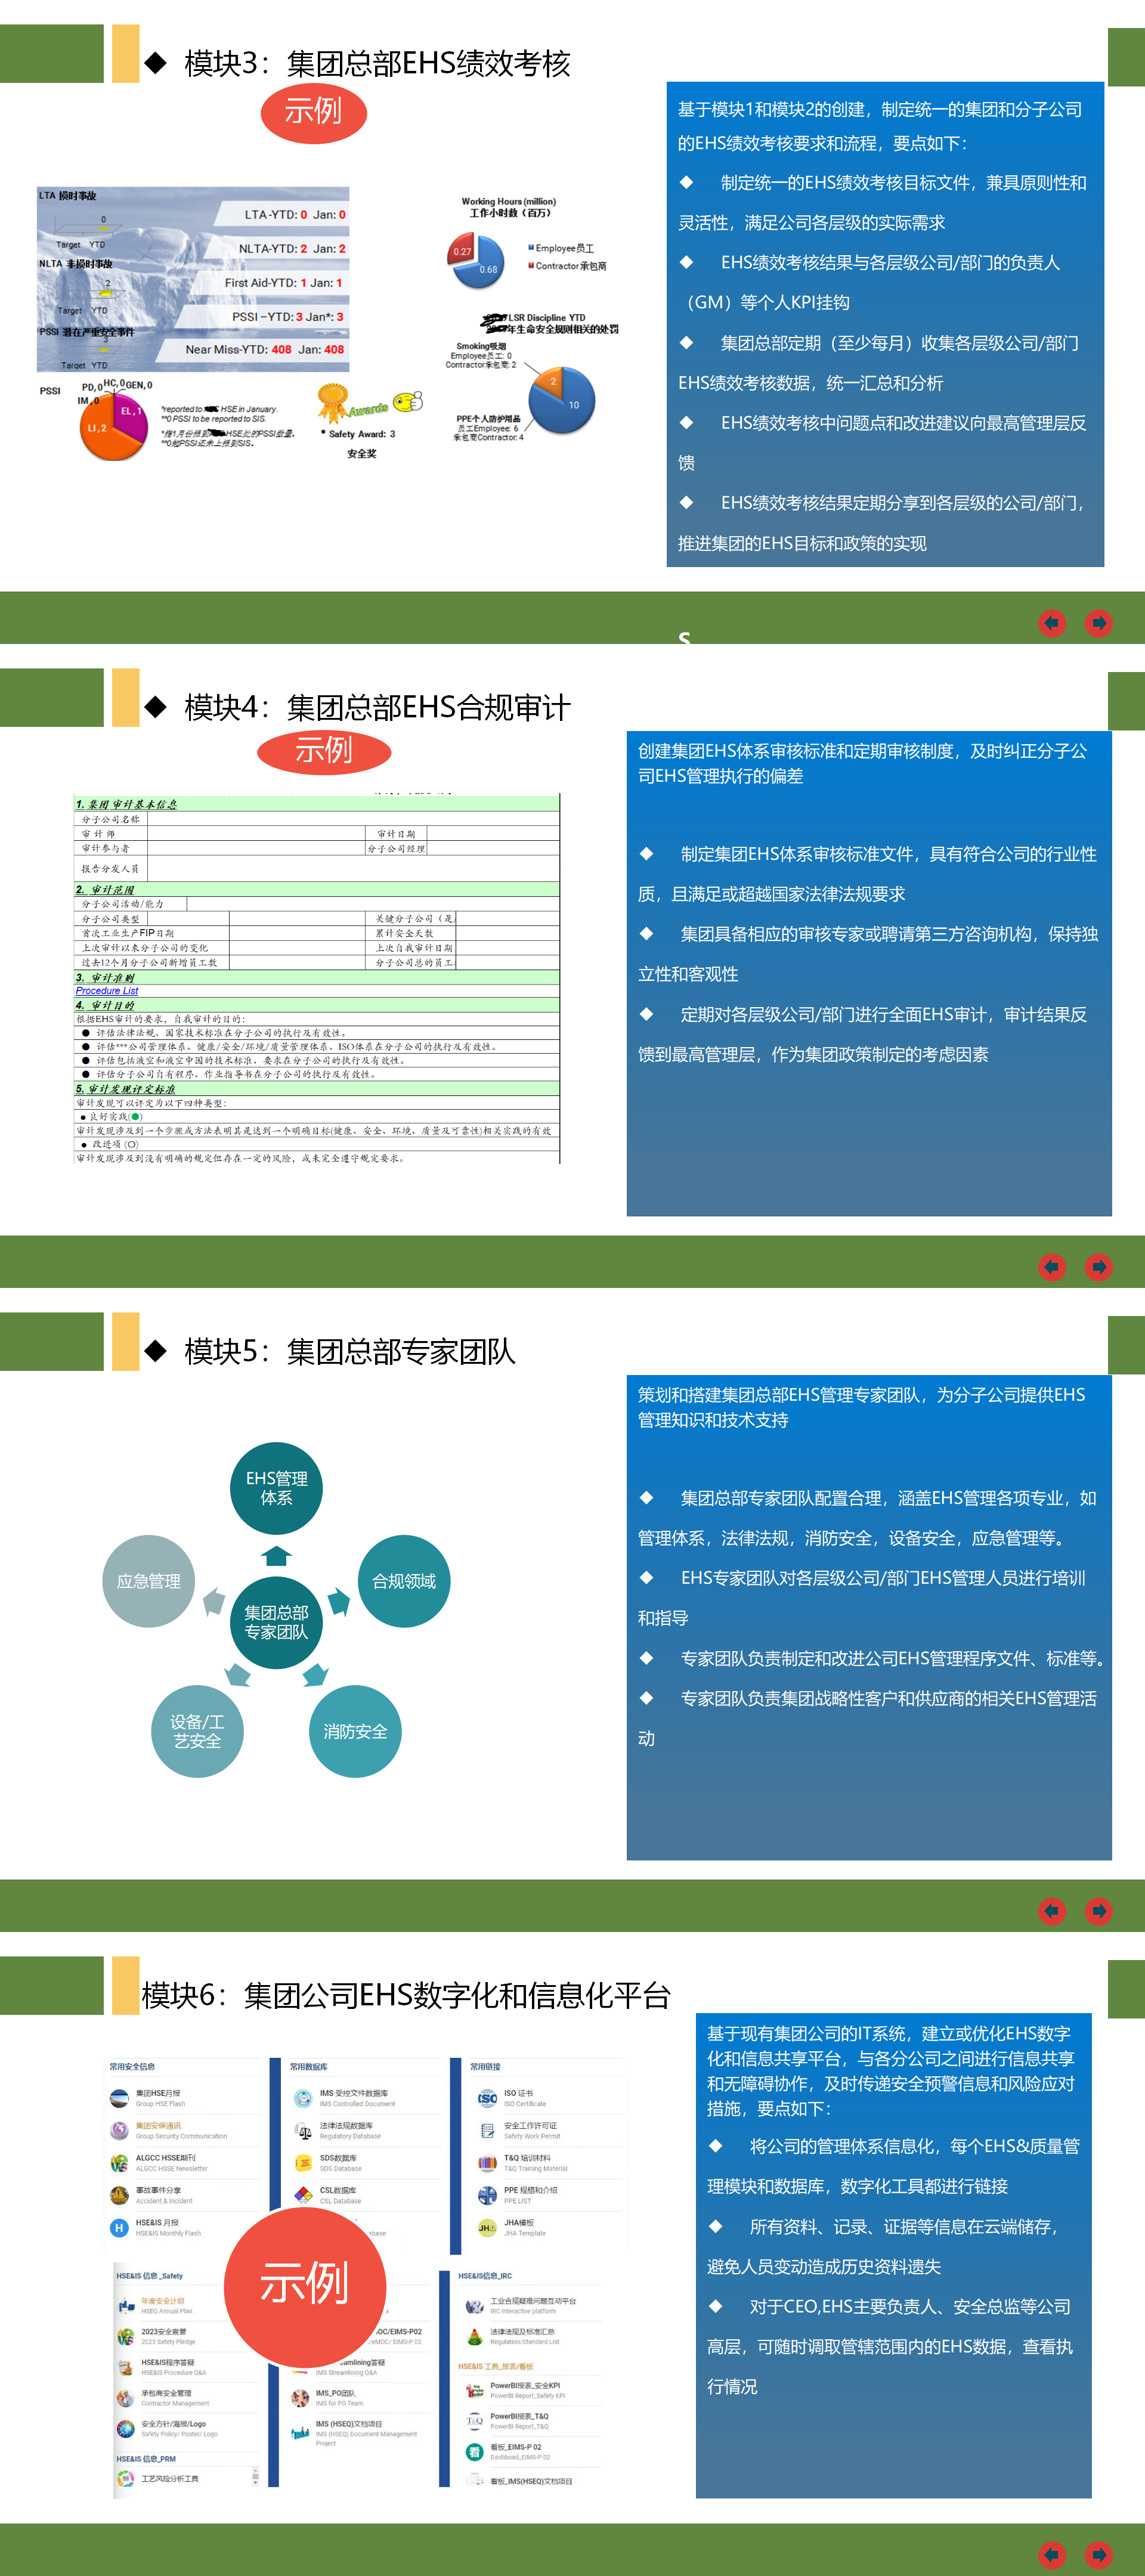Viewport: 1145px width, 2576px height.
Task: Open the 工业合规疑难问题互动平台 link
Action: tap(533, 2301)
